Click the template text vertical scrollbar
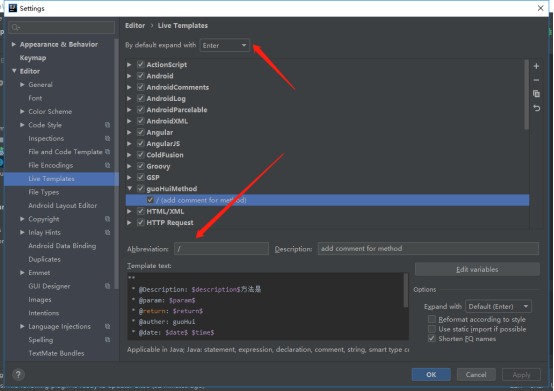Viewport: 554px width, 391px height. (x=406, y=290)
